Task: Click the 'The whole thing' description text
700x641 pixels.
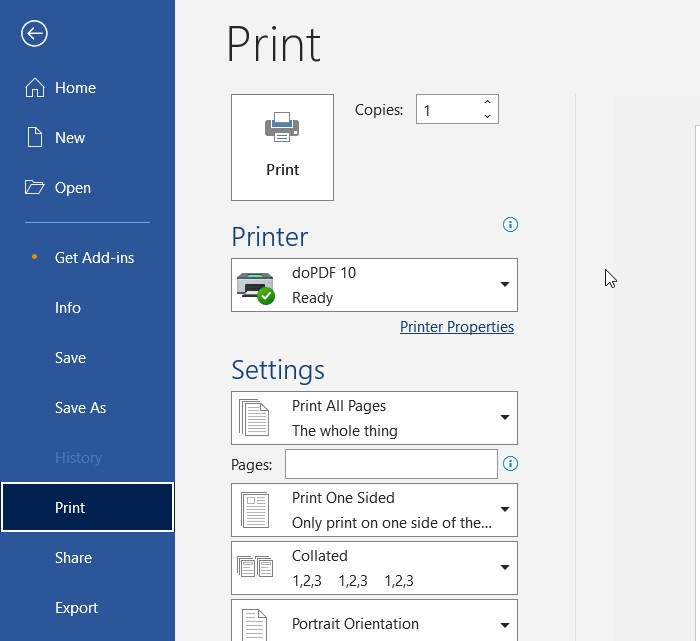Action: (345, 431)
